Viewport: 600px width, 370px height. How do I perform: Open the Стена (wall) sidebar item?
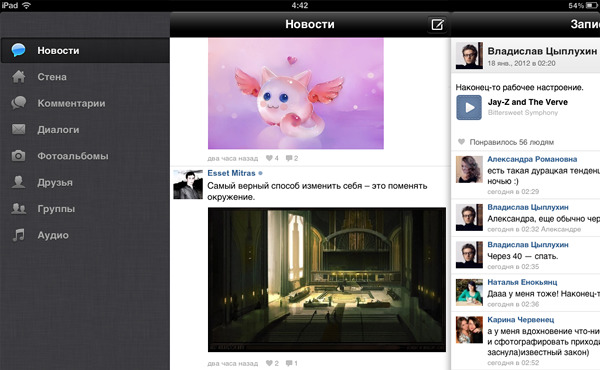pos(85,77)
